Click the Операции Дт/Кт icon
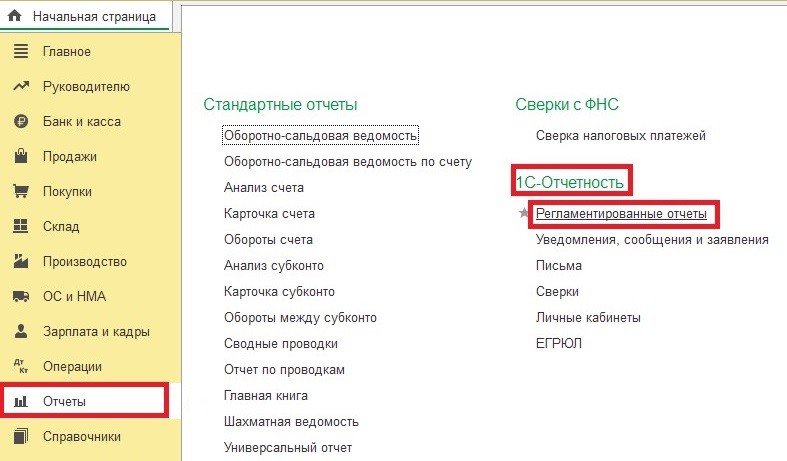The image size is (787, 461). pyautogui.click(x=21, y=366)
